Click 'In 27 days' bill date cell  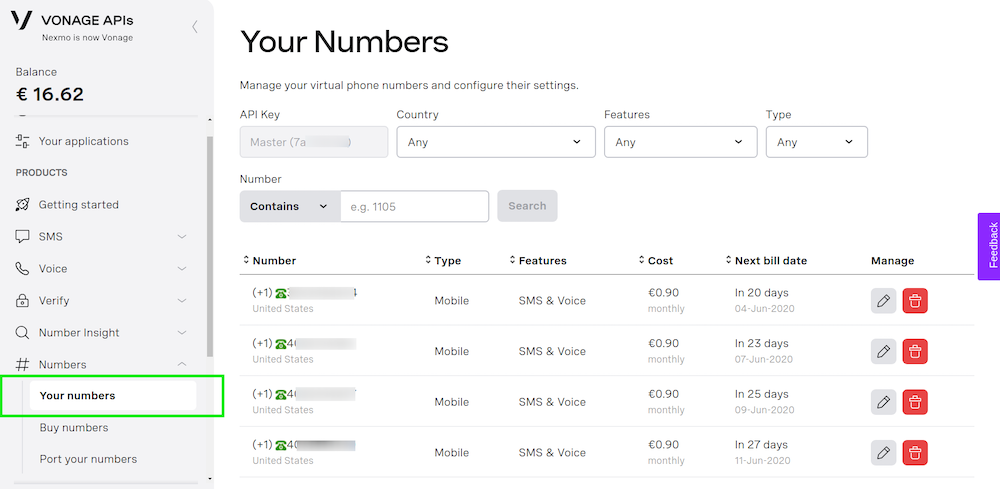(x=761, y=445)
